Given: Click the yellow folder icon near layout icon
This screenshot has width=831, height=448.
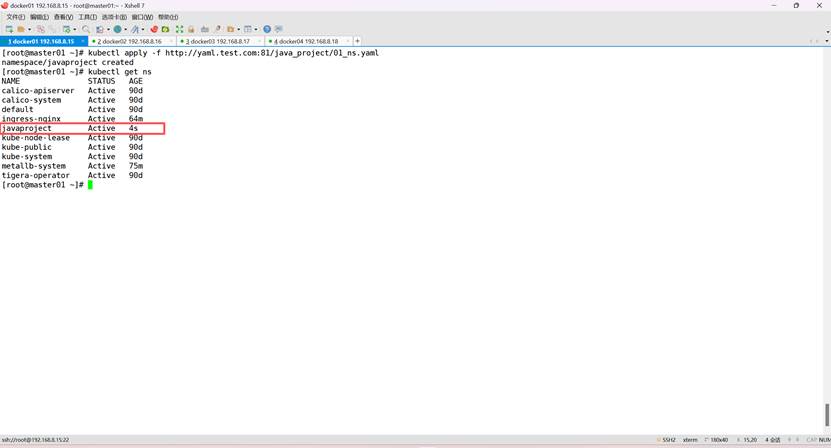Looking at the screenshot, I should coord(231,29).
